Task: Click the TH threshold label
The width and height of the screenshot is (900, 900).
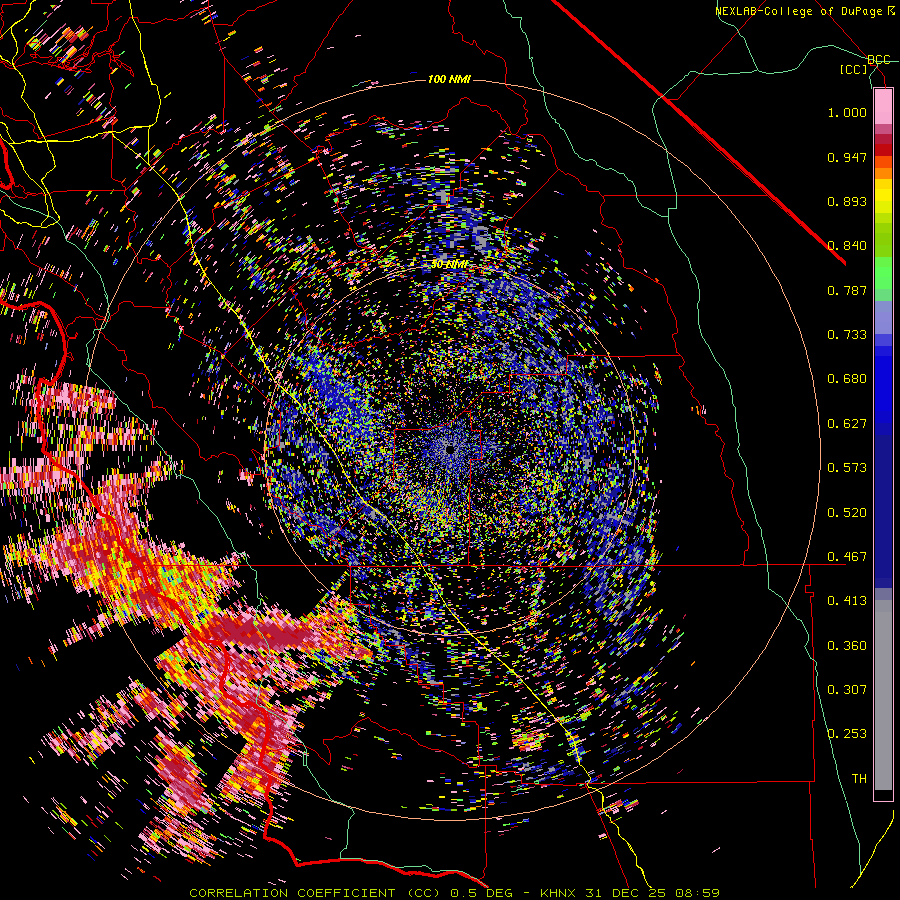Action: coord(859,779)
